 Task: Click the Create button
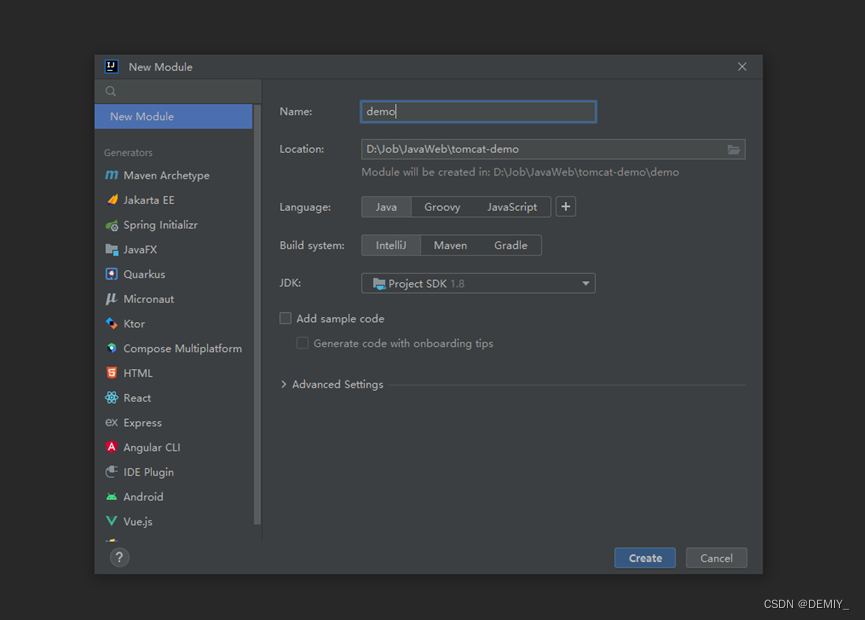click(x=645, y=558)
